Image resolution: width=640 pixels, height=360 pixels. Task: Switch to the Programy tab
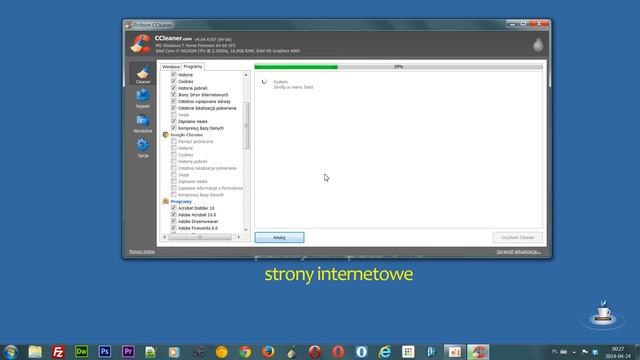pos(193,66)
